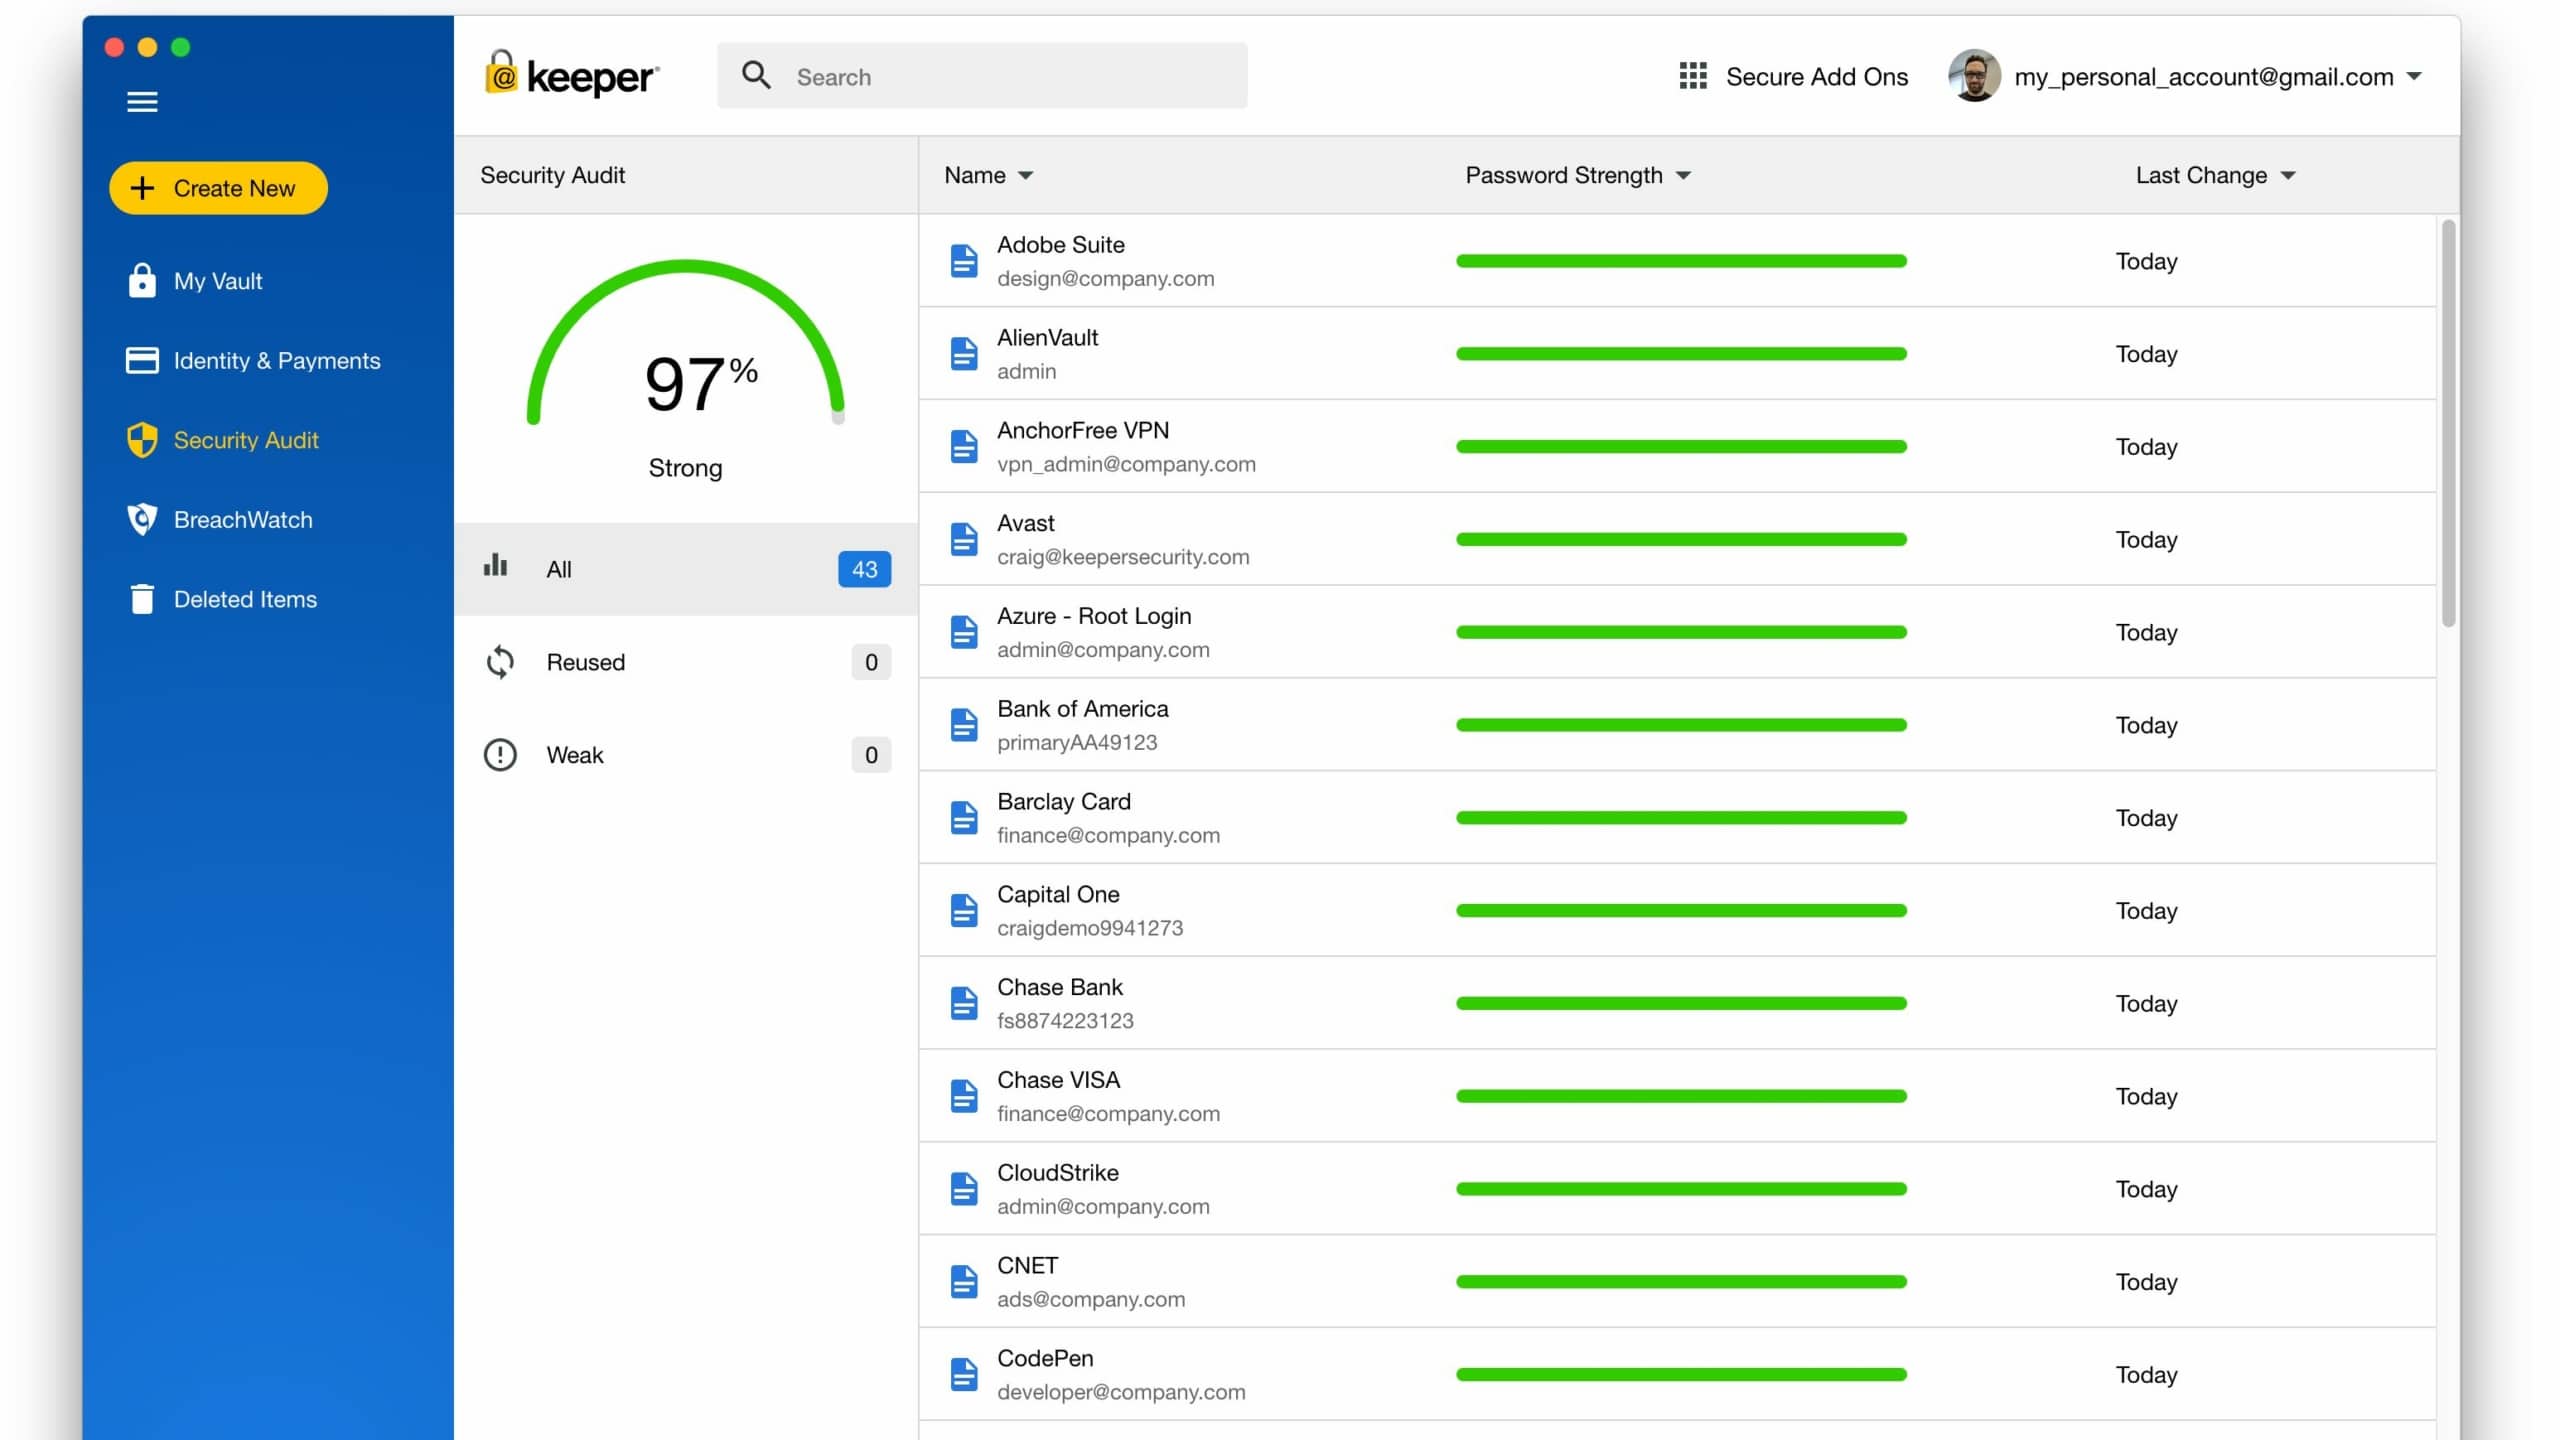2560x1440 pixels.
Task: Click the CloudStrike record icon
Action: pos(963,1189)
